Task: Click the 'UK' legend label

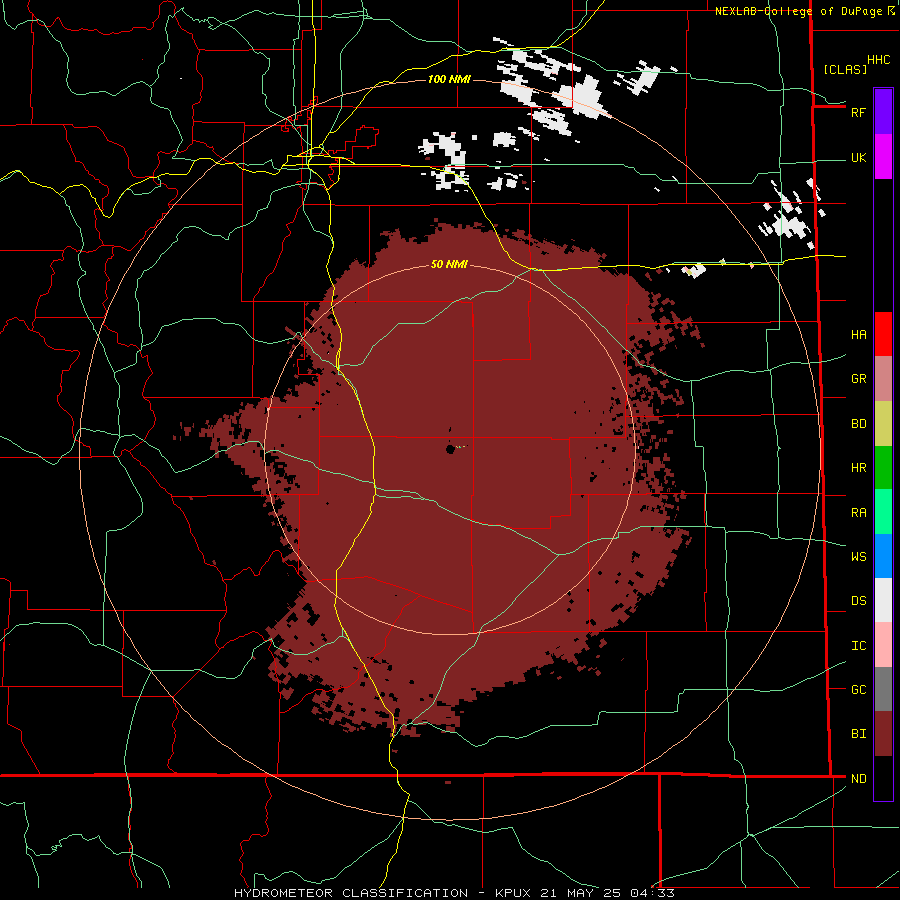Action: click(858, 158)
